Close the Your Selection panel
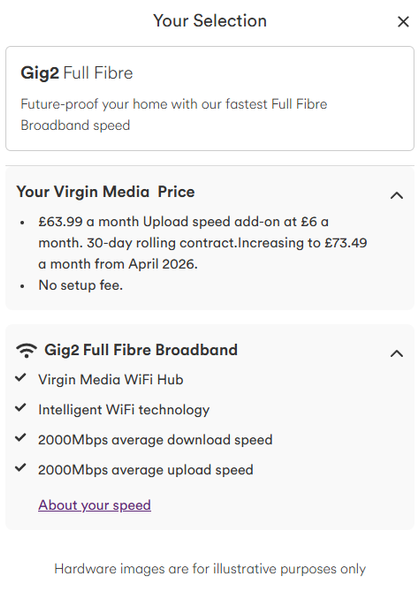Image resolution: width=419 pixels, height=599 pixels. (x=403, y=22)
